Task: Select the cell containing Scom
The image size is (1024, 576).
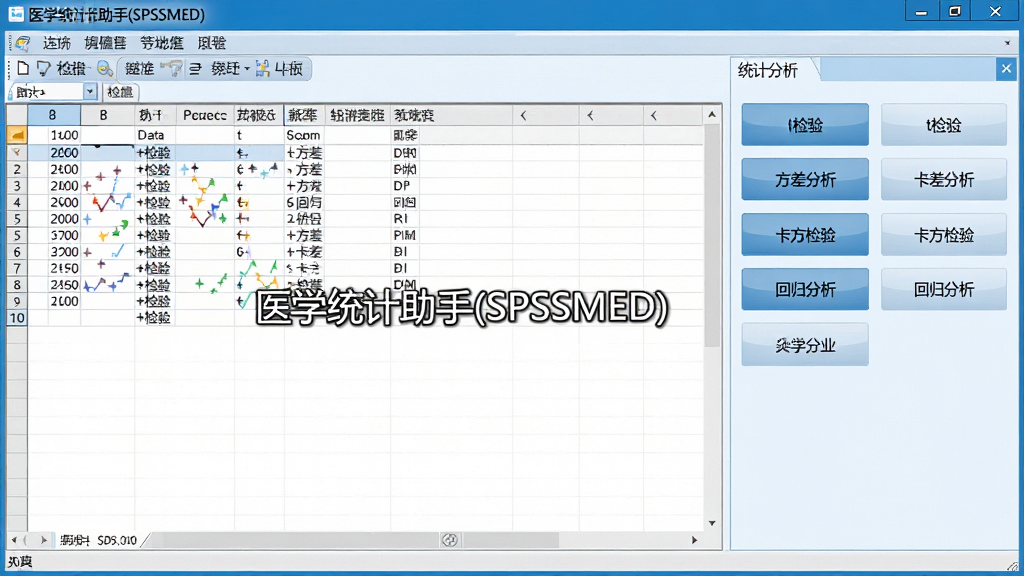Action: click(x=304, y=135)
